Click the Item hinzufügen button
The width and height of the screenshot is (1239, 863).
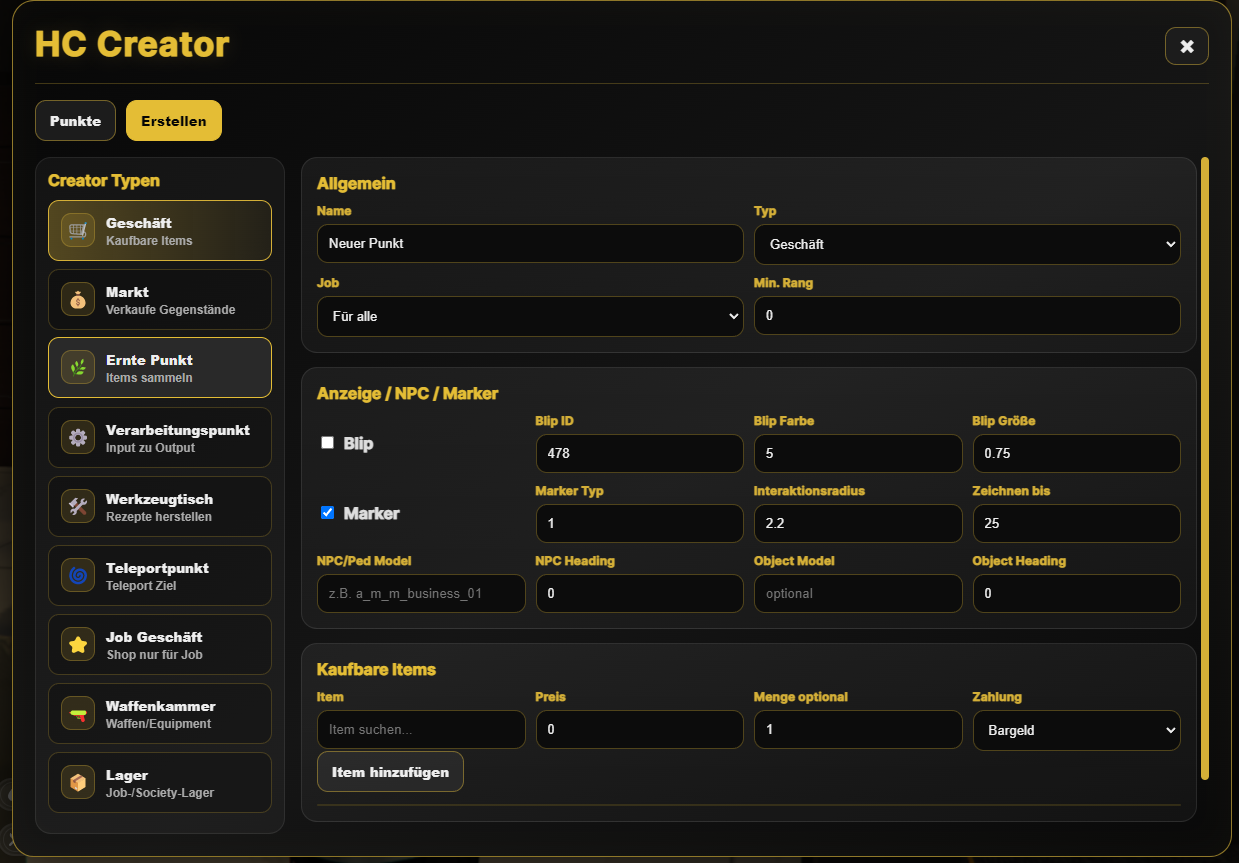(x=390, y=772)
